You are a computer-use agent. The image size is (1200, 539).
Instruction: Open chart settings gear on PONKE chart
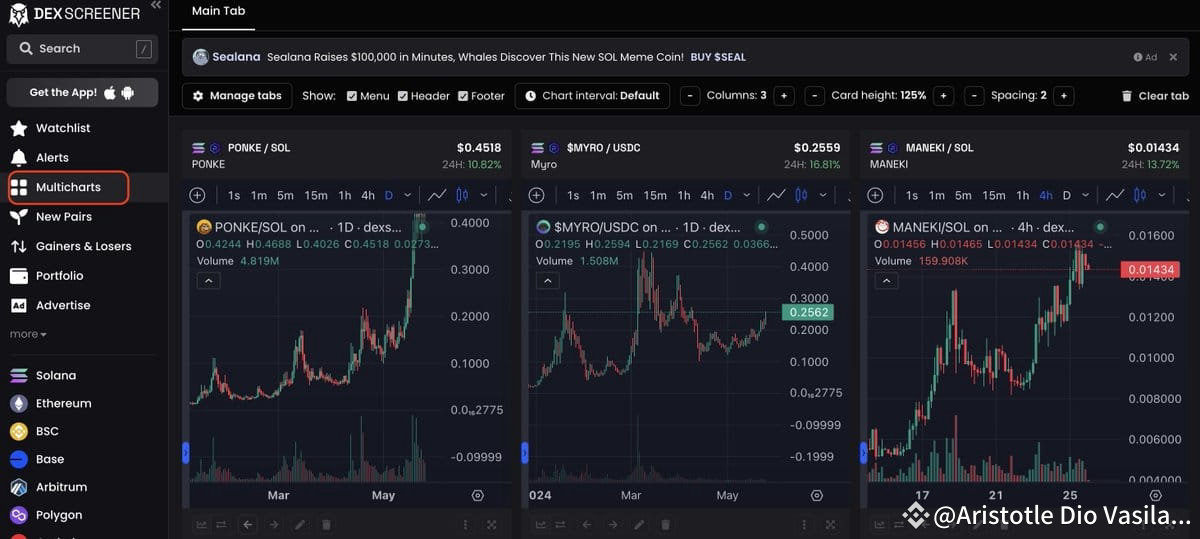pyautogui.click(x=478, y=495)
